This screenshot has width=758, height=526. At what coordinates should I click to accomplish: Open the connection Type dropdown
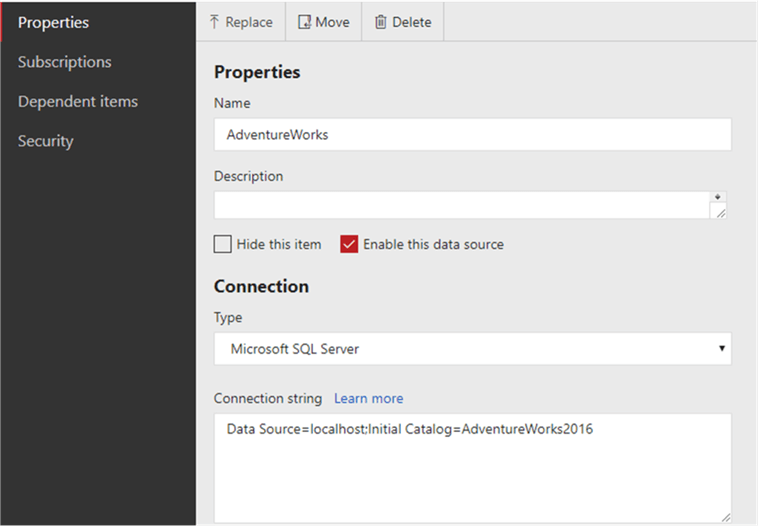point(472,349)
